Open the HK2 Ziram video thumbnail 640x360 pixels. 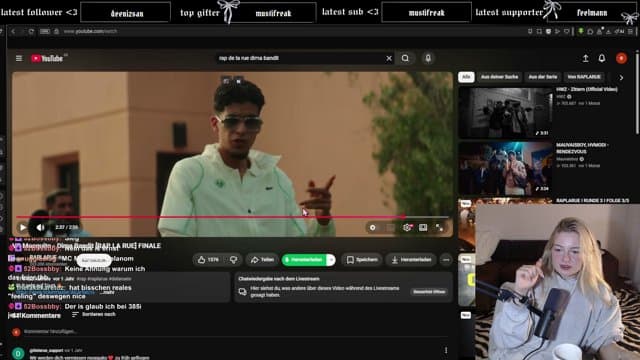pos(505,113)
